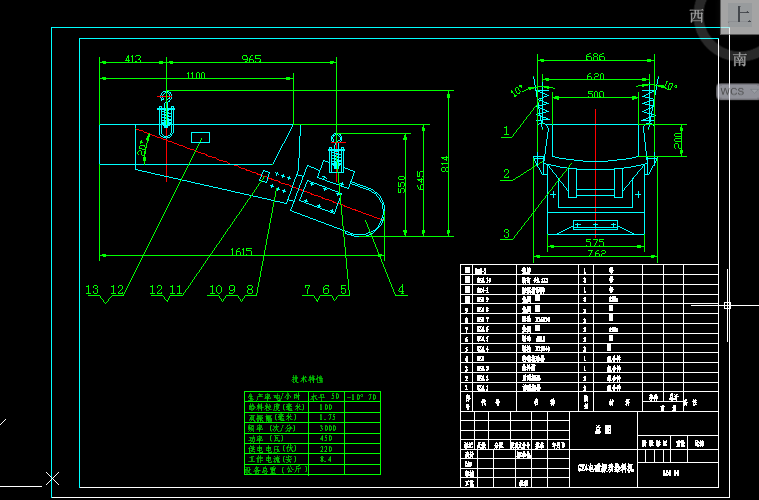The height and width of the screenshot is (500, 759).
Task: Select the 生产率 吨/小时 table cell
Action: tap(276, 396)
